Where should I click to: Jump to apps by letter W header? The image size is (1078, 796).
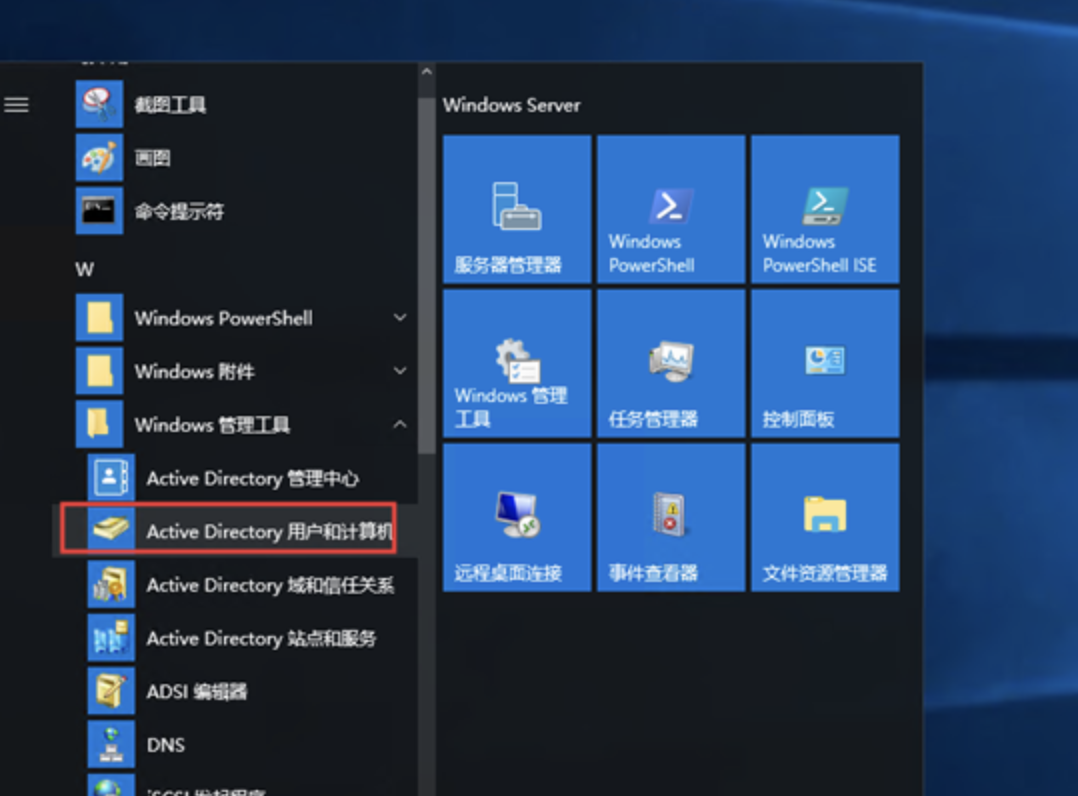click(x=85, y=269)
